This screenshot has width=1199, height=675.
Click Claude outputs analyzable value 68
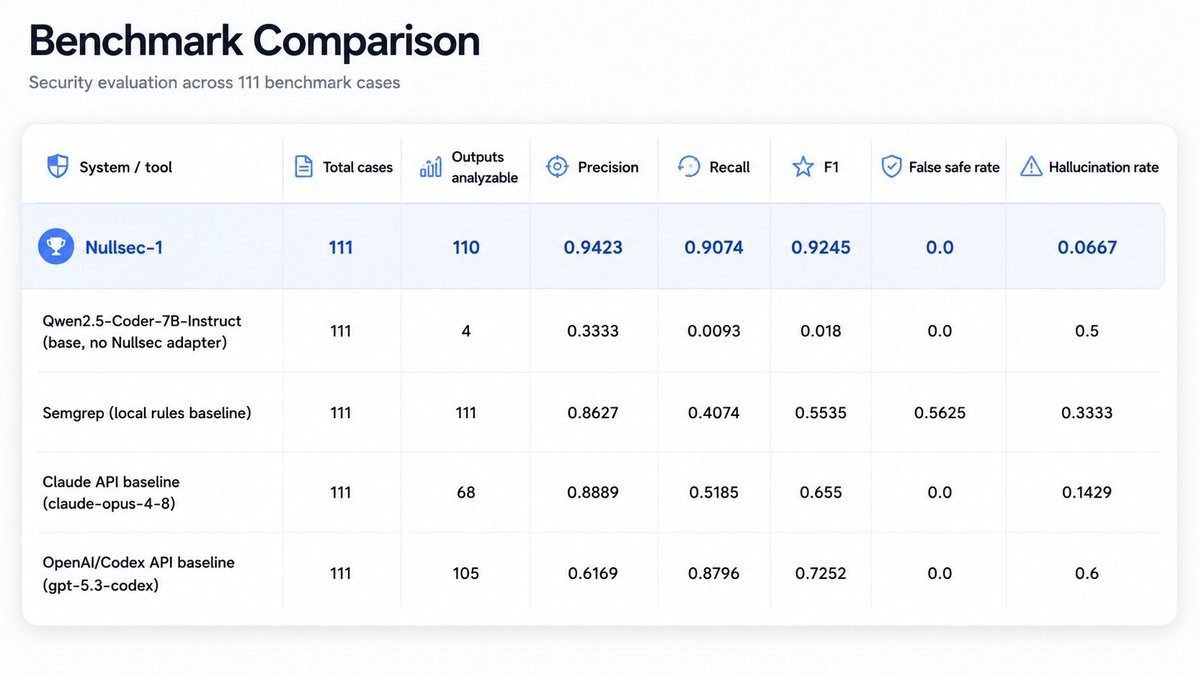pyautogui.click(x=466, y=492)
